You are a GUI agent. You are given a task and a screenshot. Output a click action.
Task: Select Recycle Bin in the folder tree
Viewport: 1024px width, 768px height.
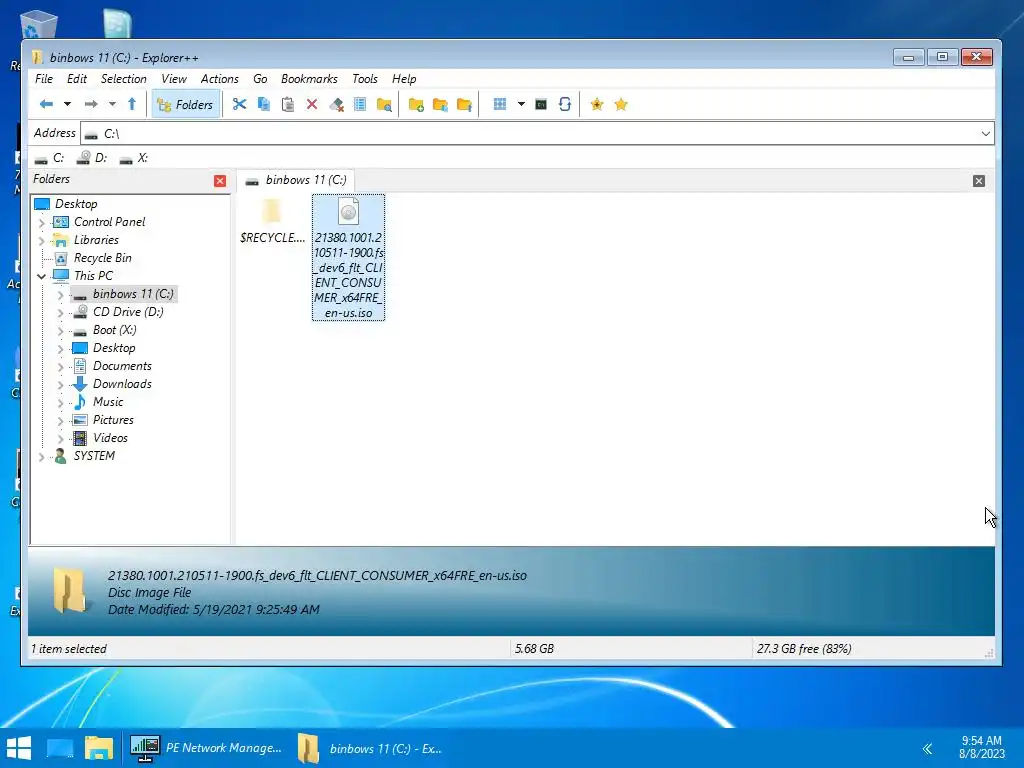point(103,258)
